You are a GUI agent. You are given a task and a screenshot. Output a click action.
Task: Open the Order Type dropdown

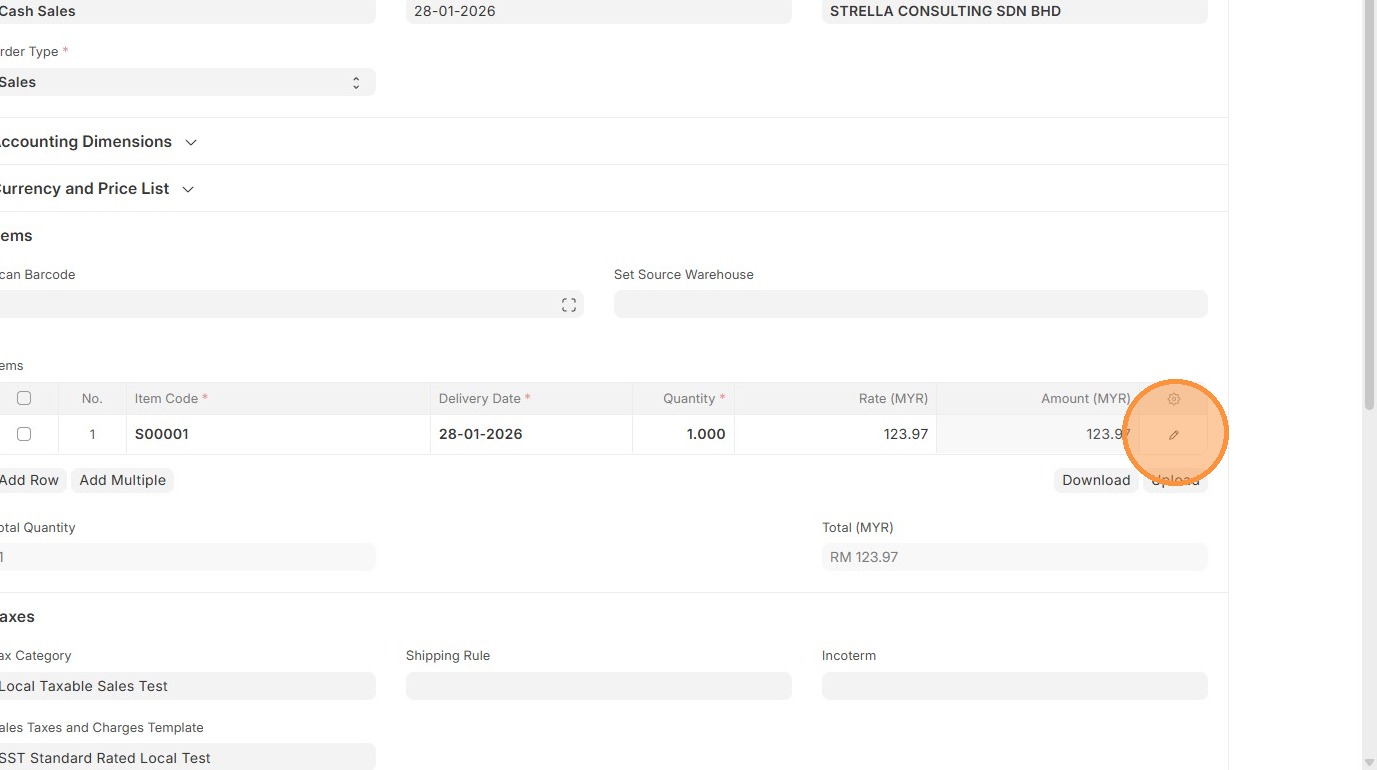click(x=185, y=82)
